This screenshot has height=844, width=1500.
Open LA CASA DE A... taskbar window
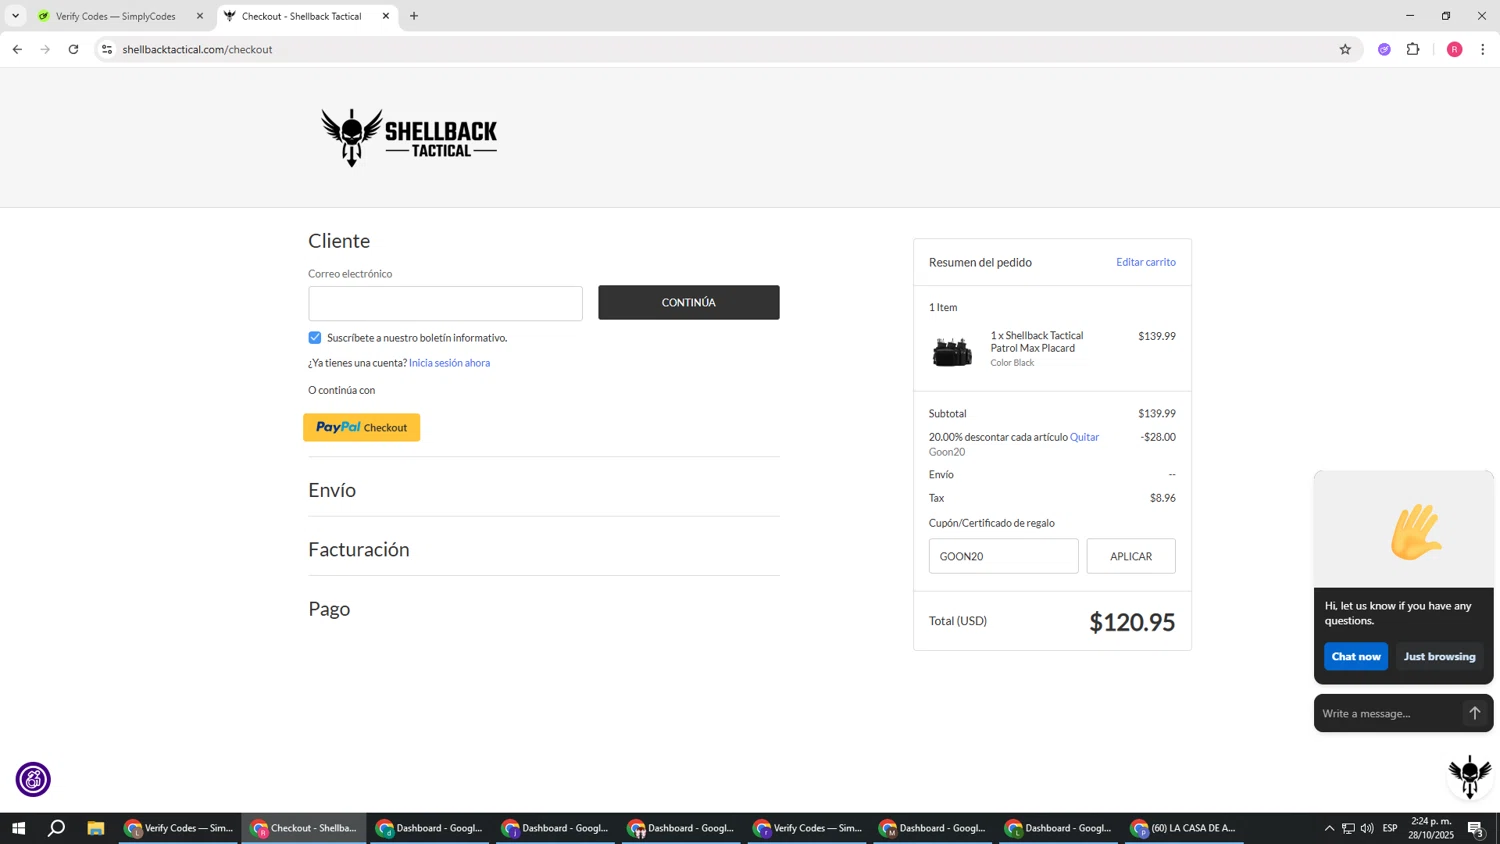(x=1186, y=828)
